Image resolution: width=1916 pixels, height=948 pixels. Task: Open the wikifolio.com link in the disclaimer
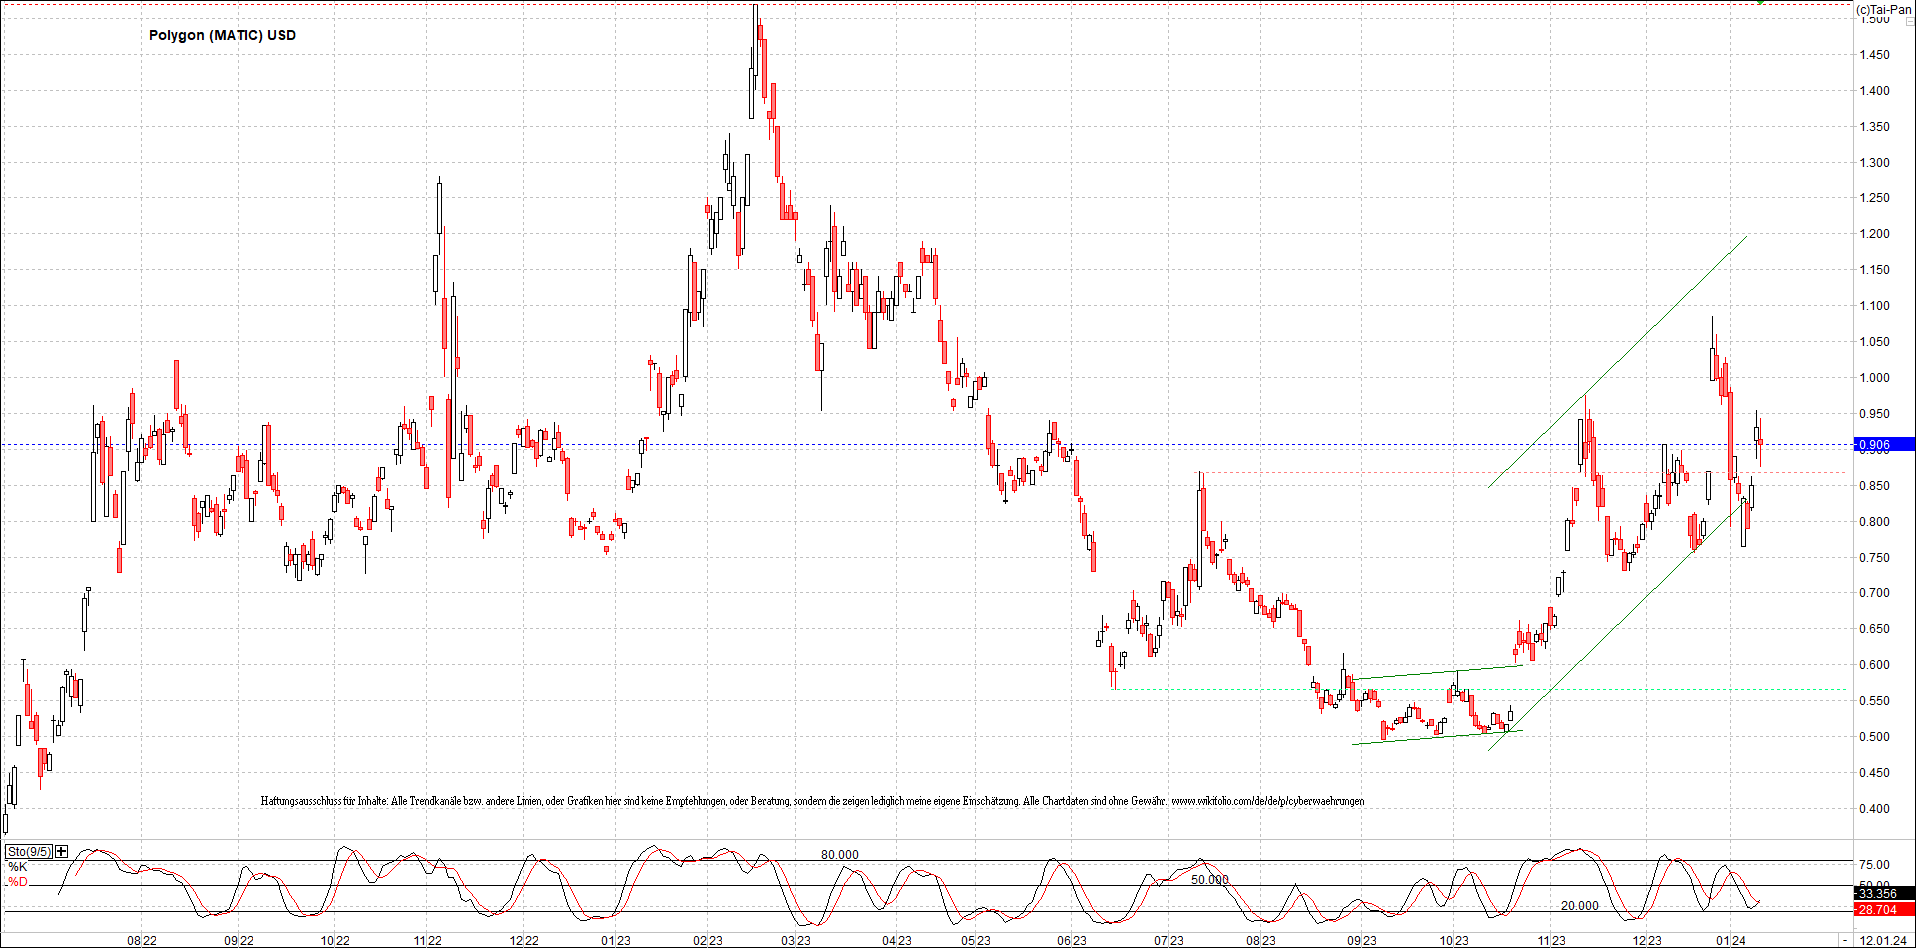(1267, 801)
